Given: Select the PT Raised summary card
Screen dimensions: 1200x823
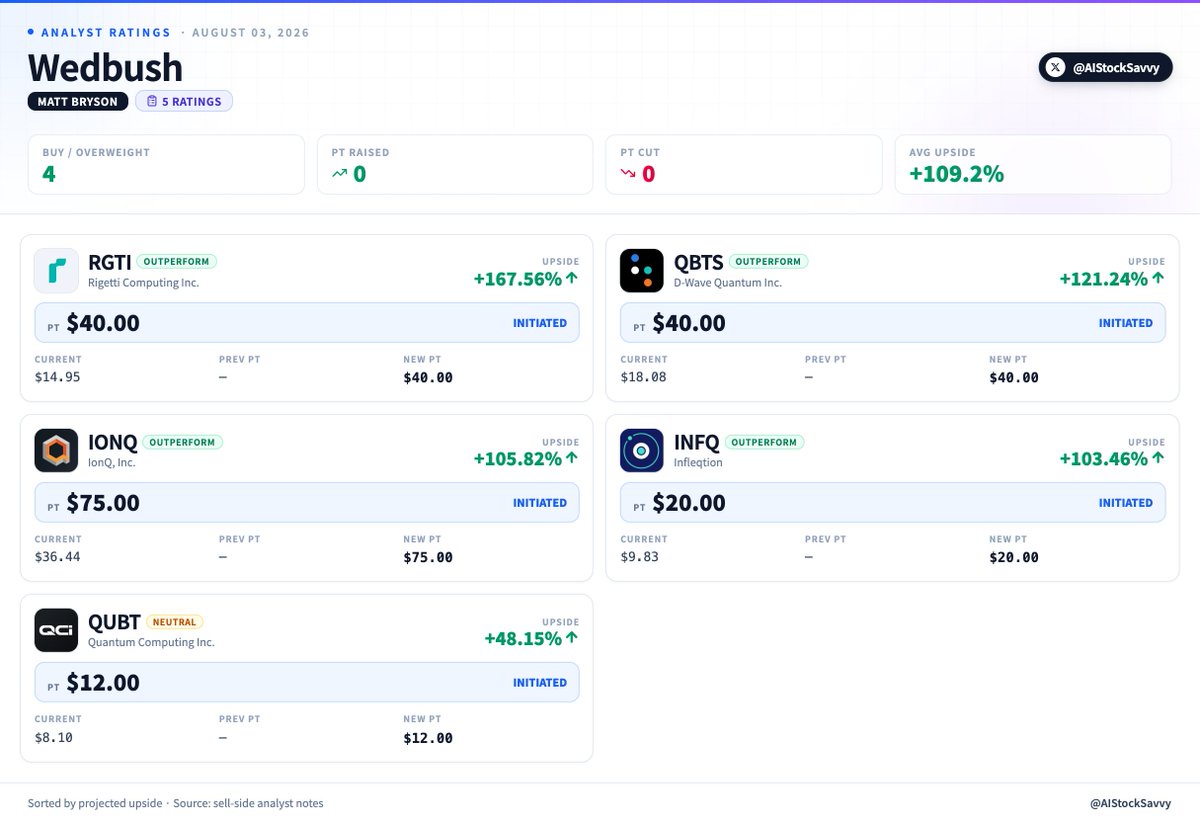Looking at the screenshot, I should [455, 165].
